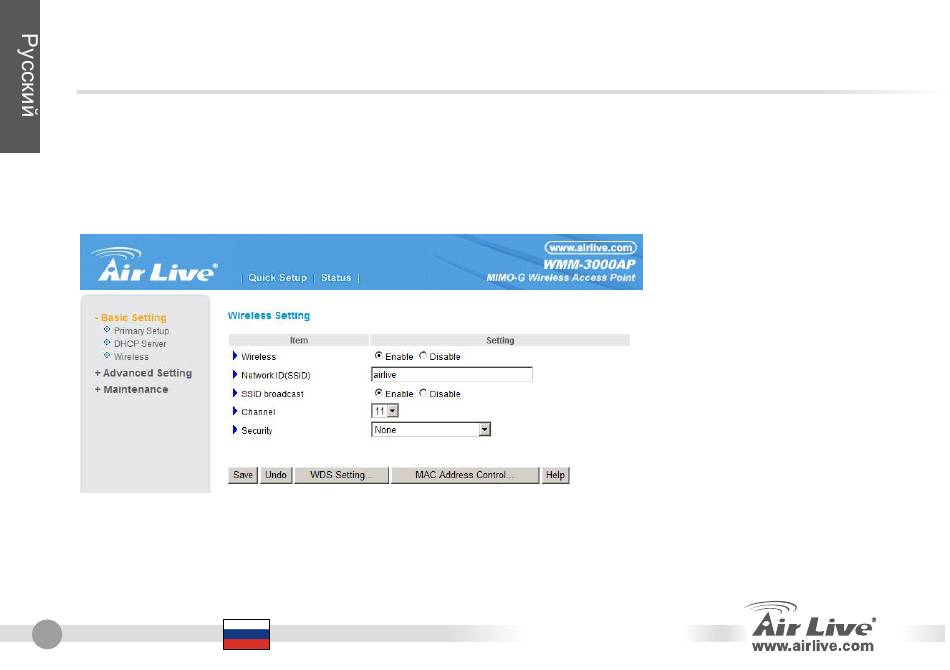Click the blue arrow icon next to Security
The width and height of the screenshot is (950, 670).
click(235, 430)
